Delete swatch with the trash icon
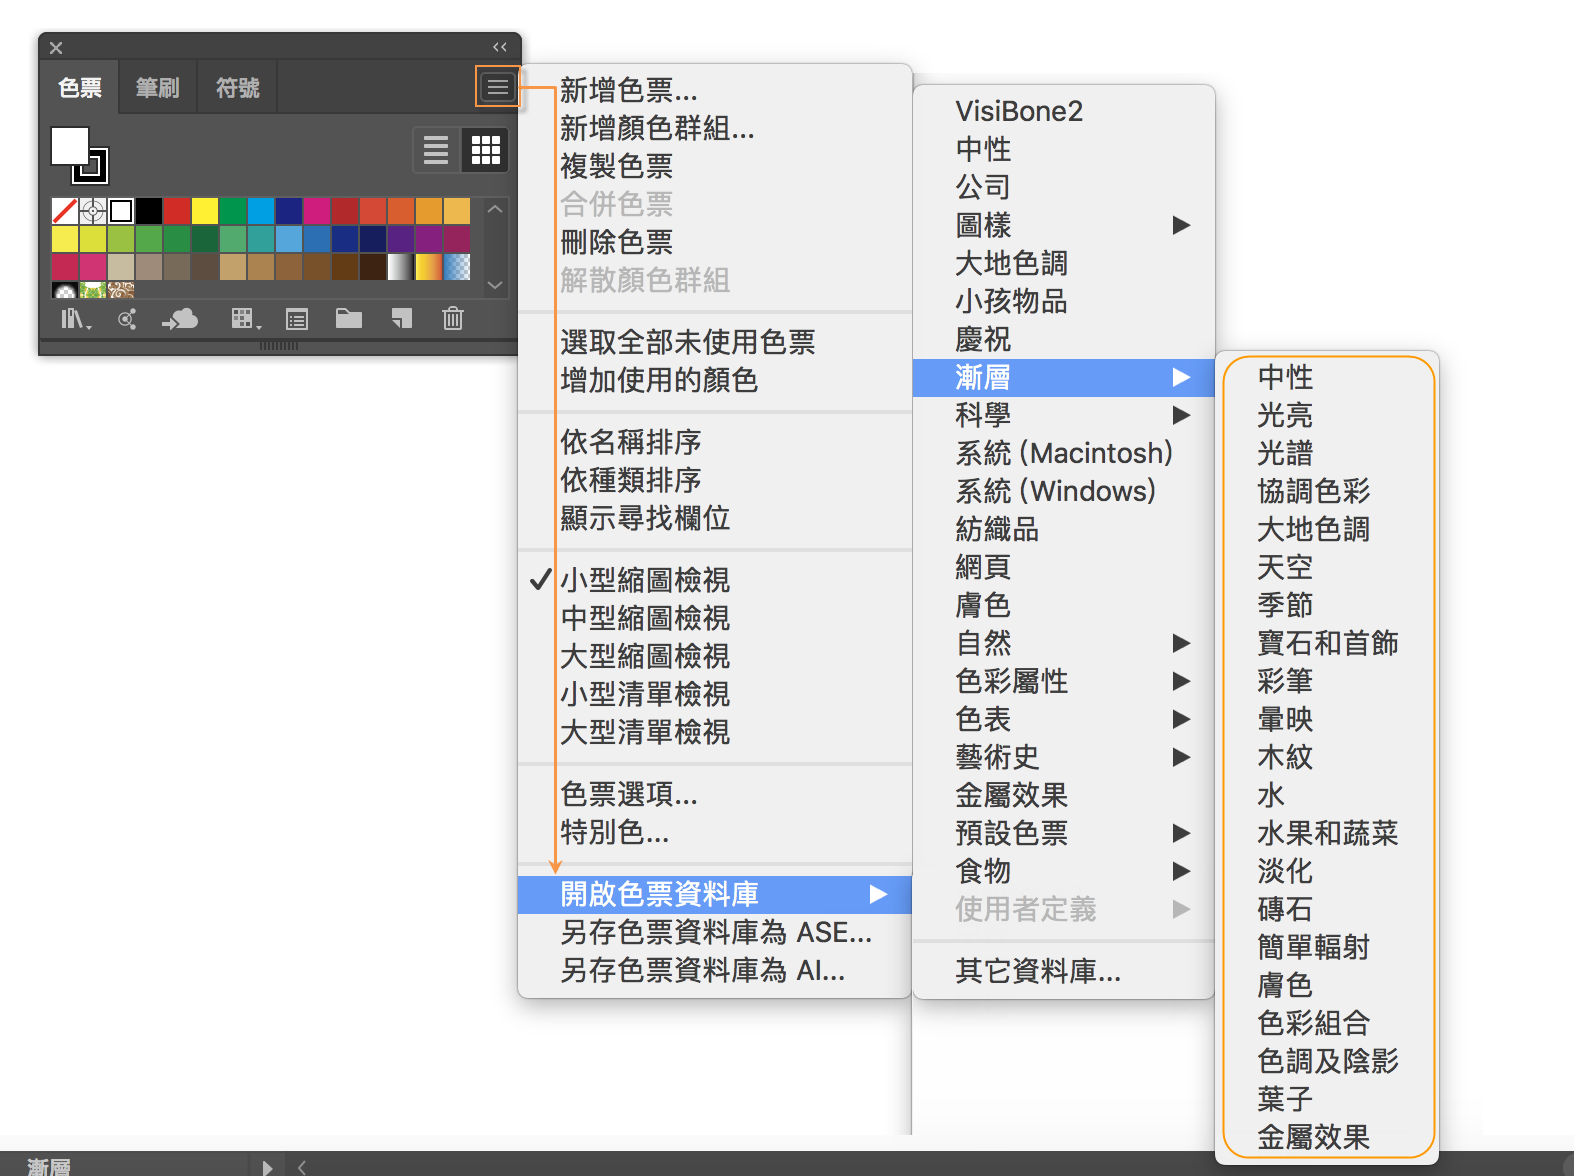The image size is (1574, 1176). (x=453, y=319)
